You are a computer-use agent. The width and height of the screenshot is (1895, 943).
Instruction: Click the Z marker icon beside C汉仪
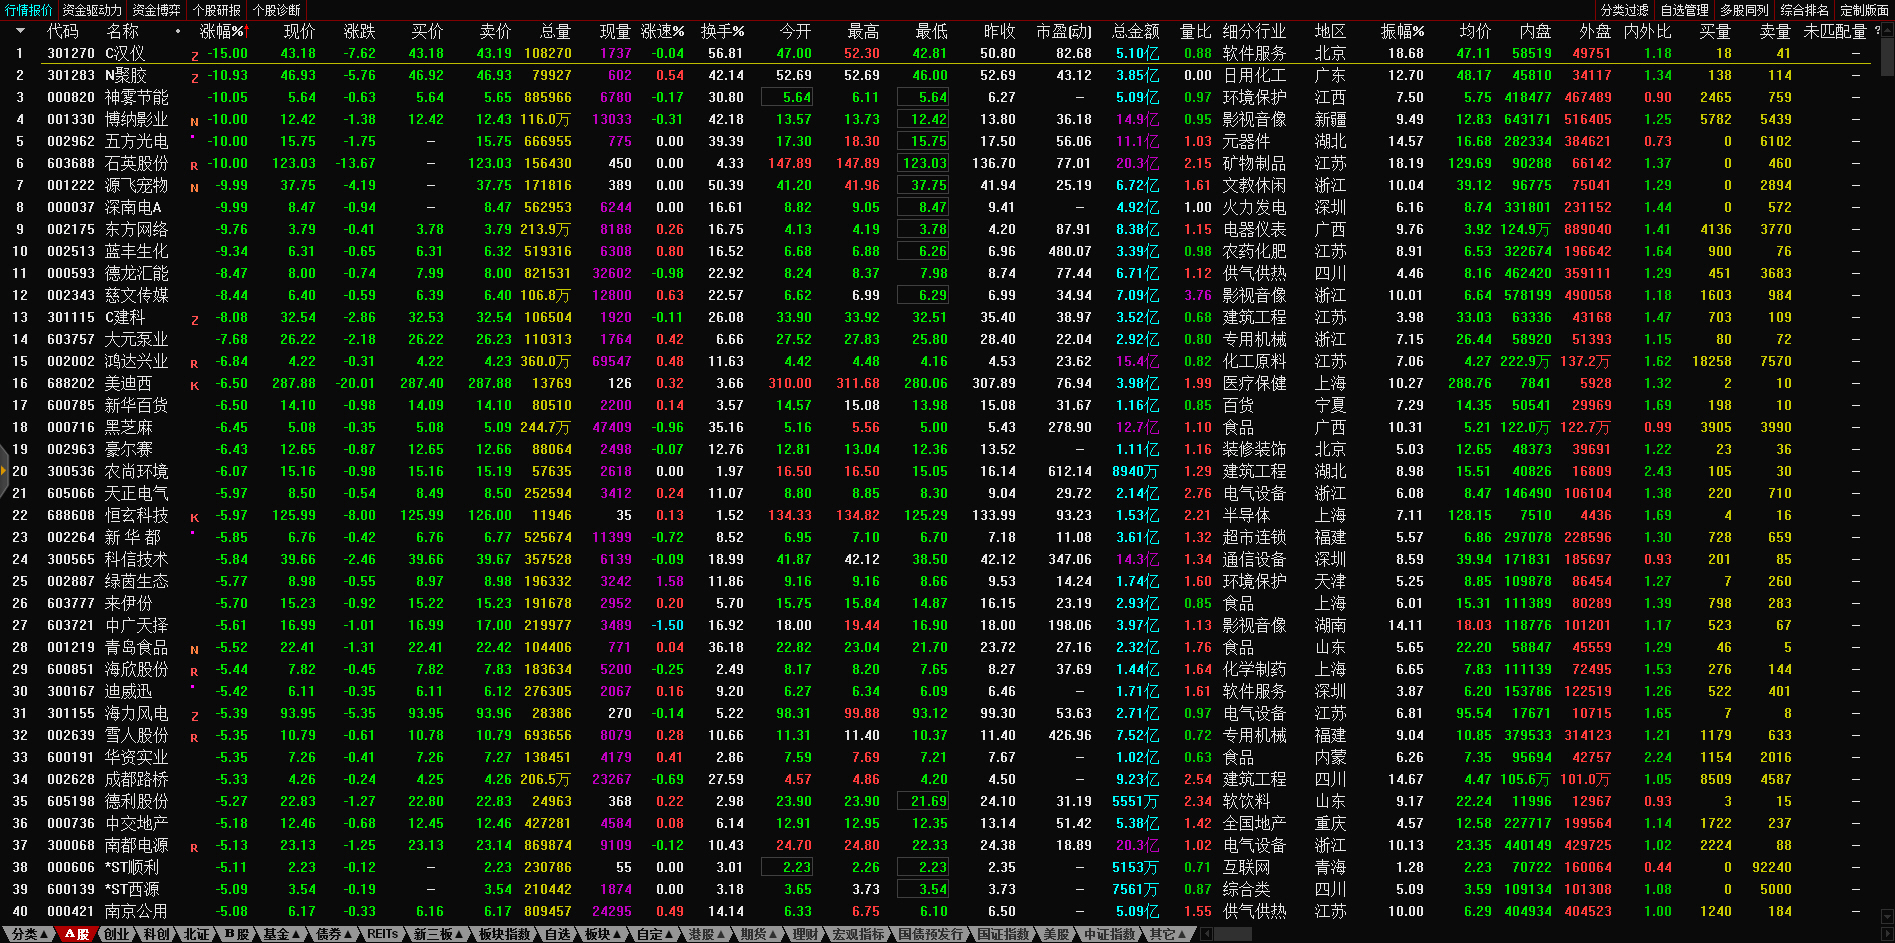[195, 56]
